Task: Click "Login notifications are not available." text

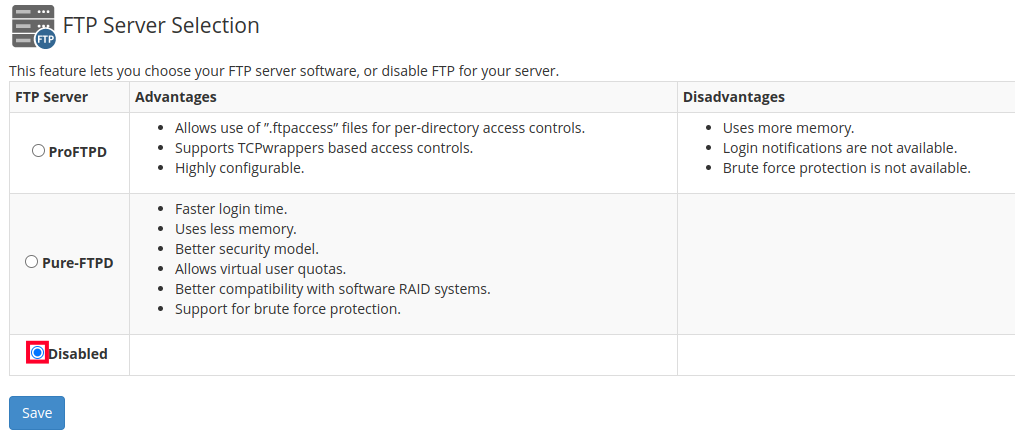Action: click(840, 148)
